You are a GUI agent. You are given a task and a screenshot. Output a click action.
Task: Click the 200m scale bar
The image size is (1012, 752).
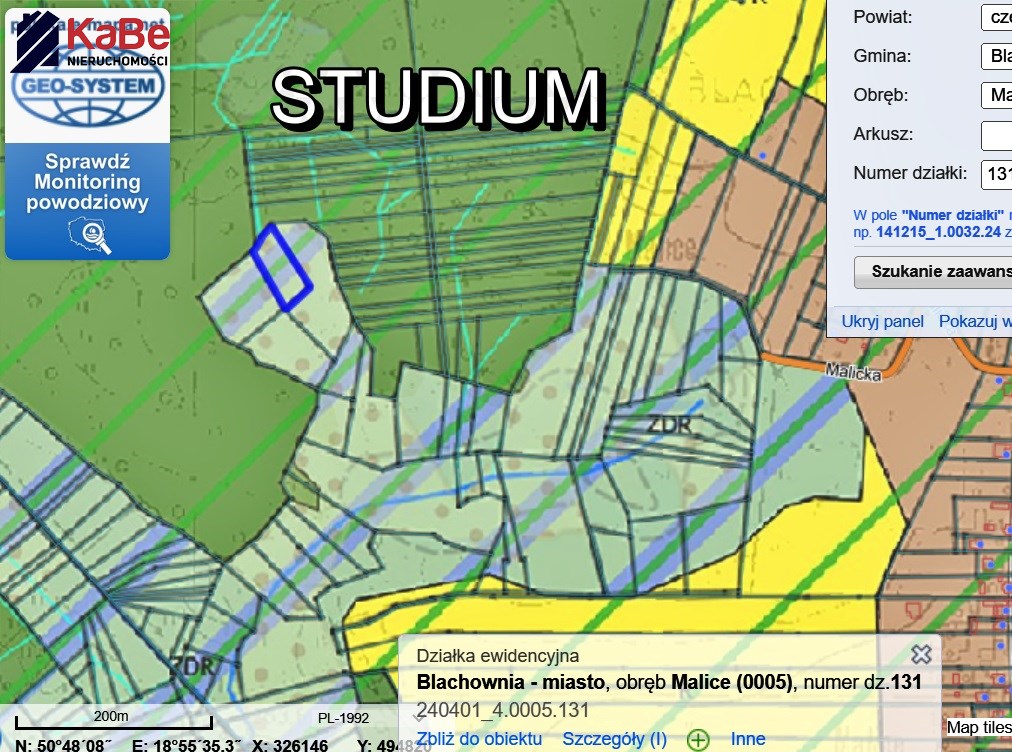click(114, 721)
